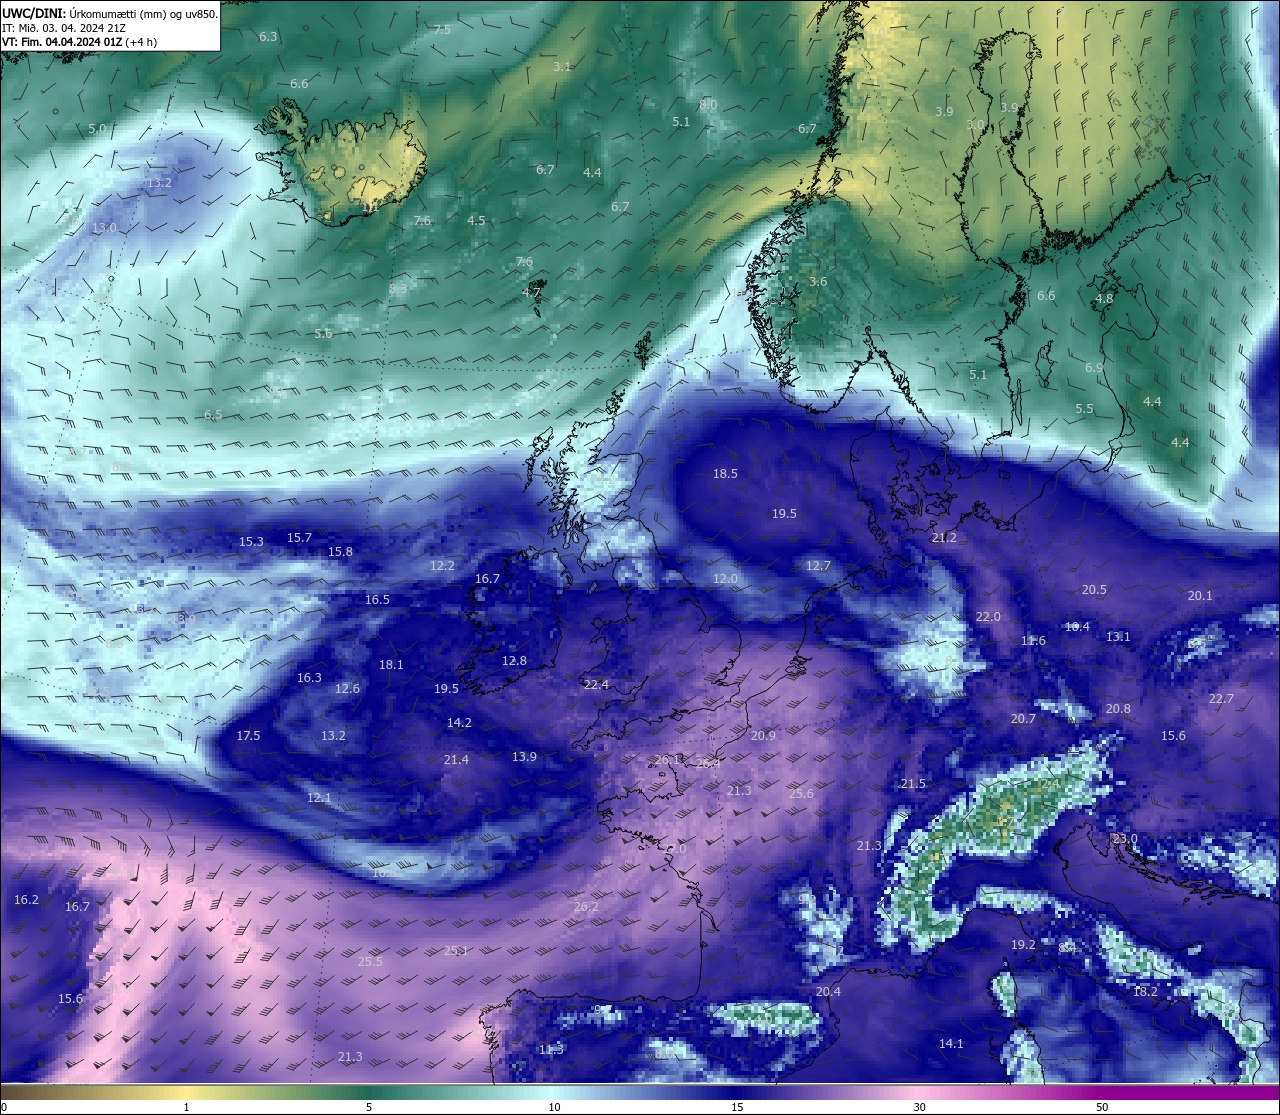Click the 23.0 value on the map
Image resolution: width=1280 pixels, height=1115 pixels.
pos(1125,839)
